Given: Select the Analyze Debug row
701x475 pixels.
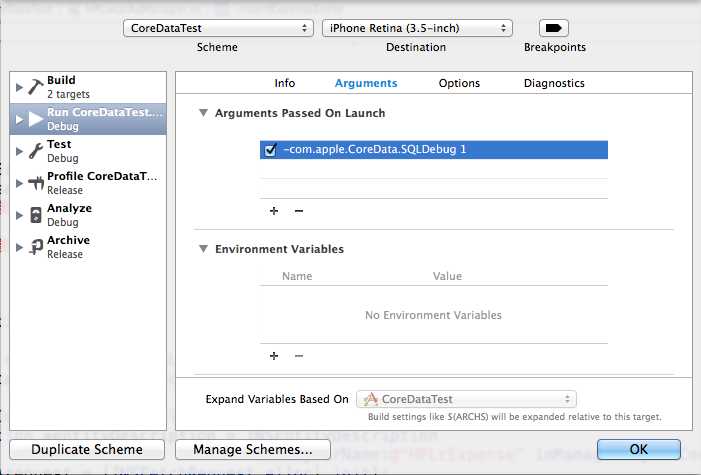Looking at the screenshot, I should (88, 216).
